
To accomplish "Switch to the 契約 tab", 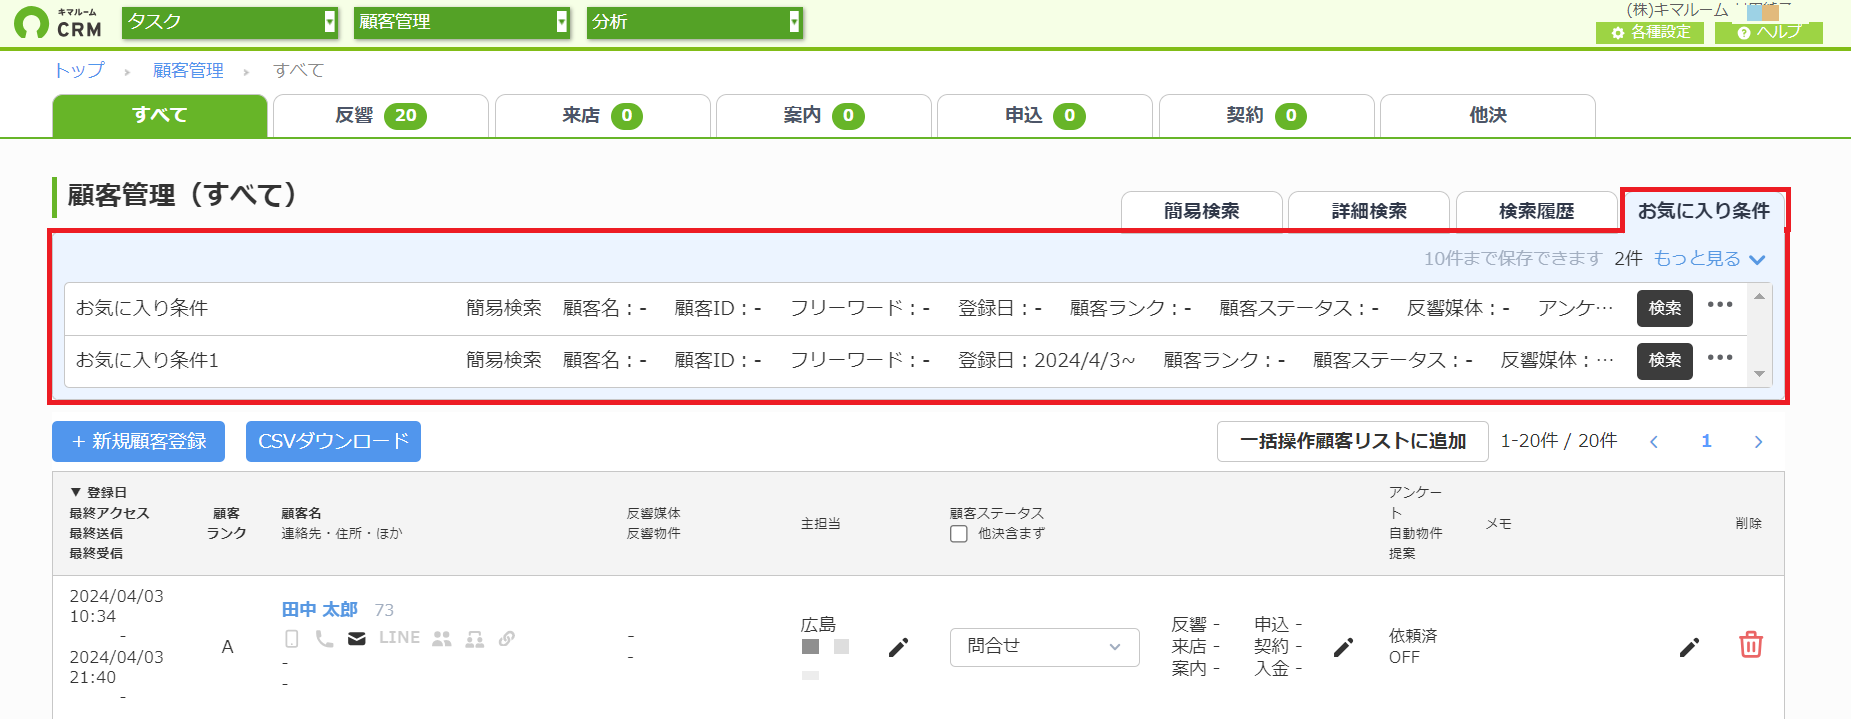I will [x=1266, y=115].
